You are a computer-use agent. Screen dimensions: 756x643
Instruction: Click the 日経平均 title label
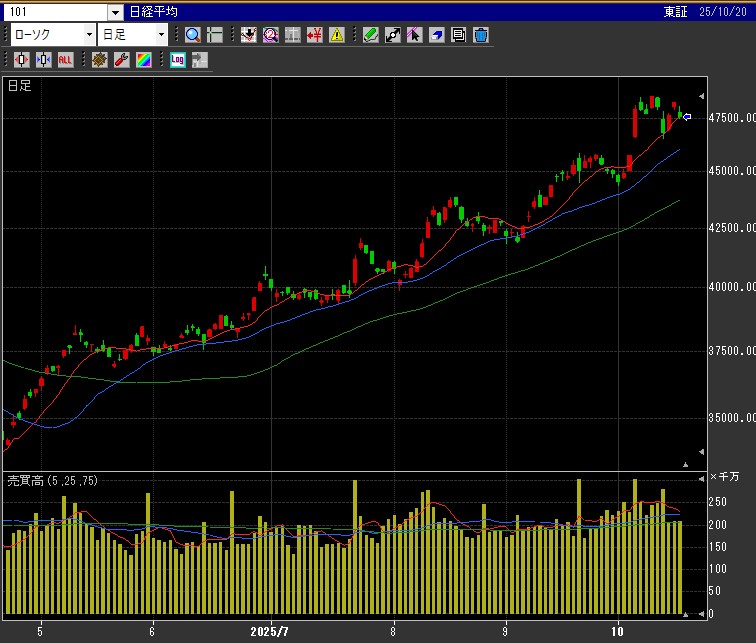point(154,12)
